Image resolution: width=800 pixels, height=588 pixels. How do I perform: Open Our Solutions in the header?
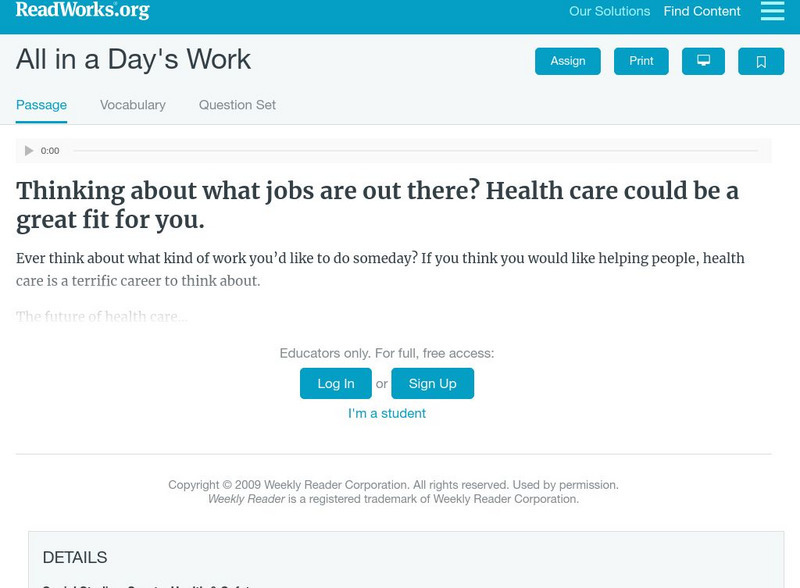click(609, 12)
